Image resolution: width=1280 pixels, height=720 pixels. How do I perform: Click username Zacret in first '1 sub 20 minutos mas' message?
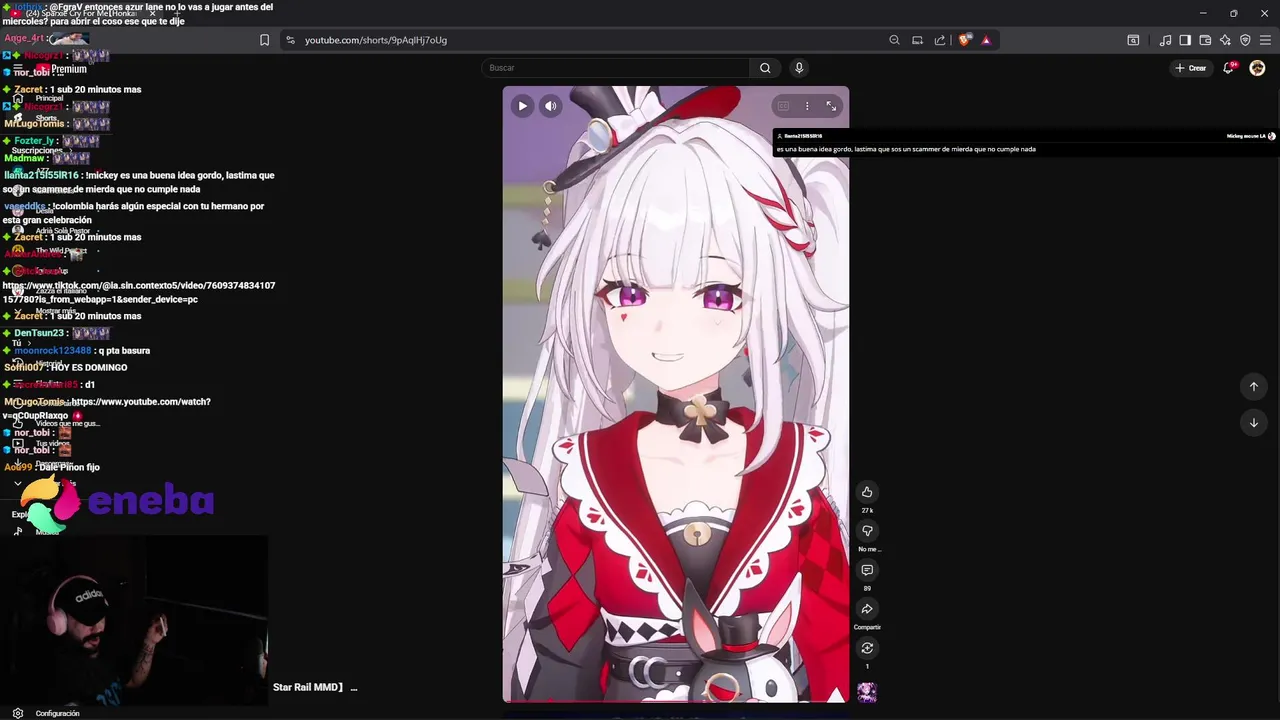click(x=28, y=89)
